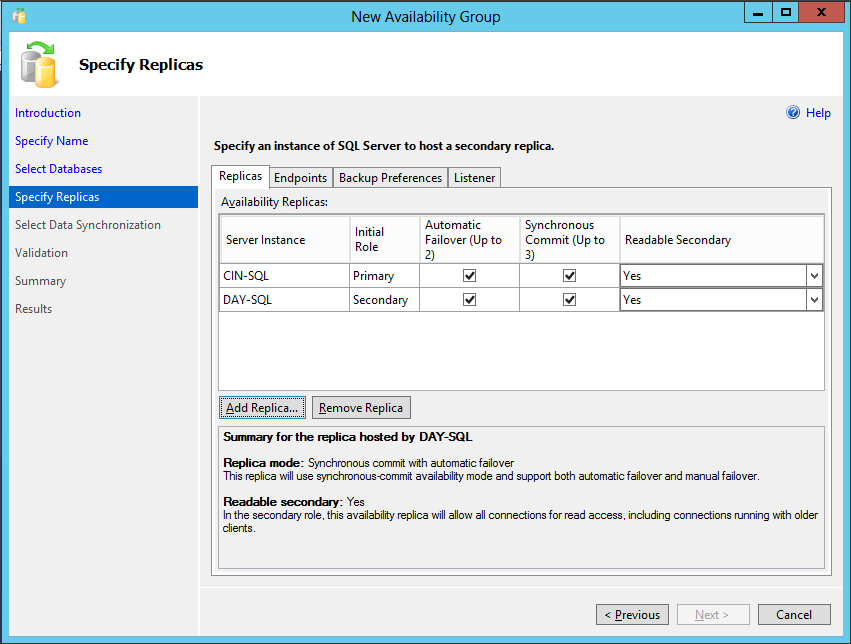Select the DAY-SQL server instance cell
This screenshot has width=851, height=644.
coord(284,299)
